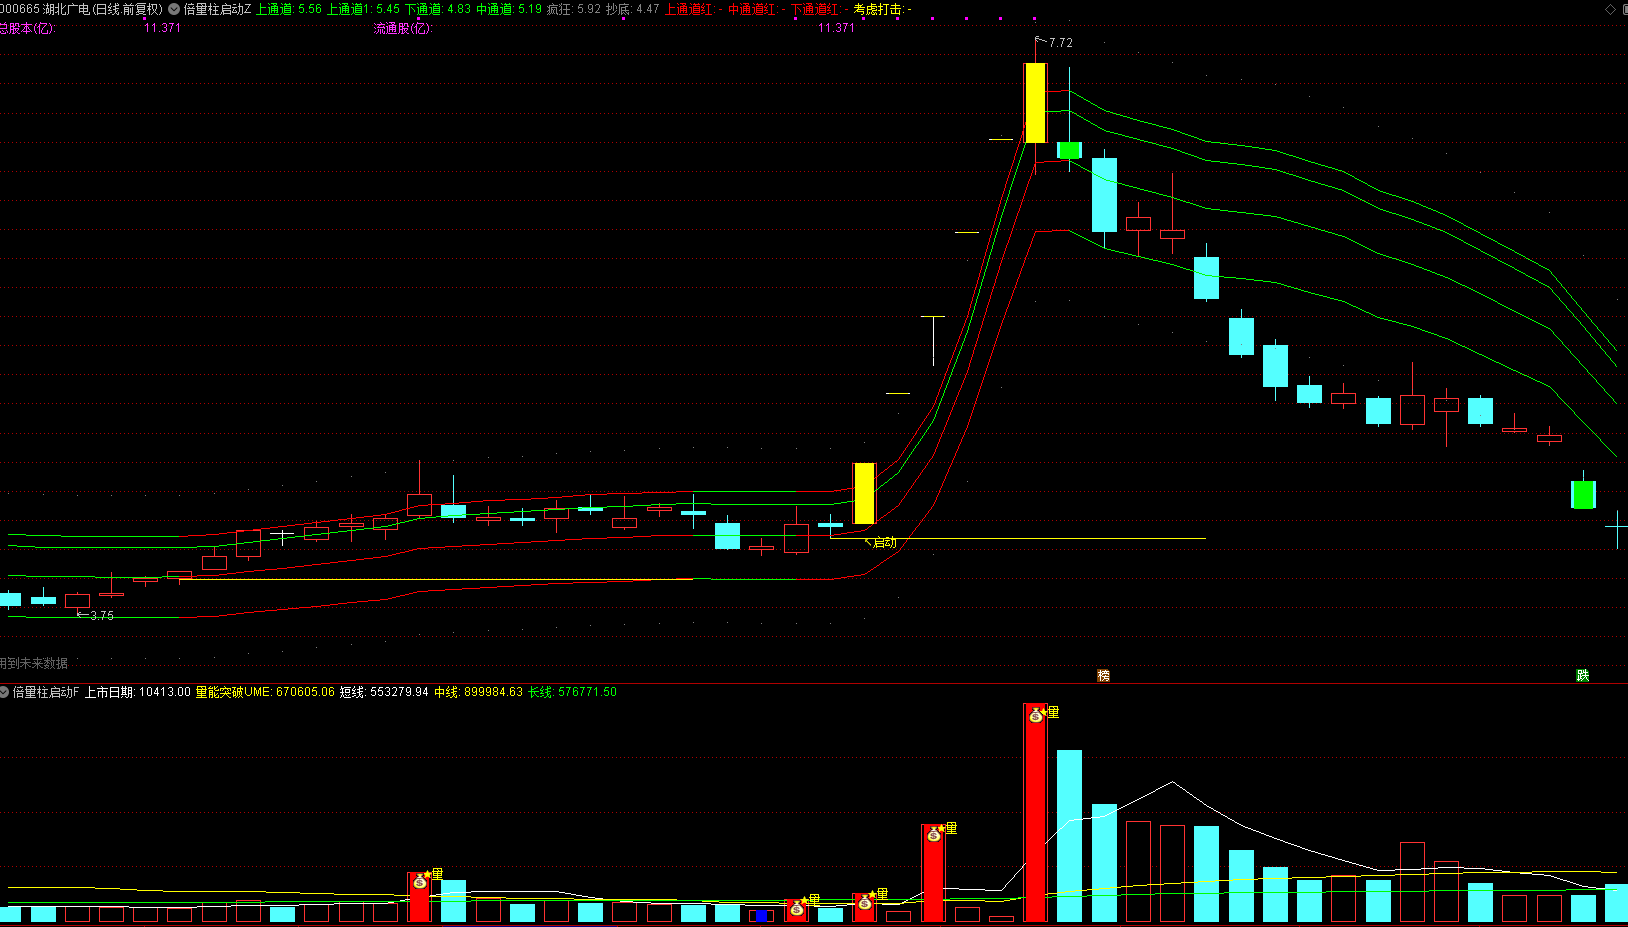1628x927 pixels.
Task: Select the stock title 湖北广电(日线.前复权)
Action: (102, 9)
